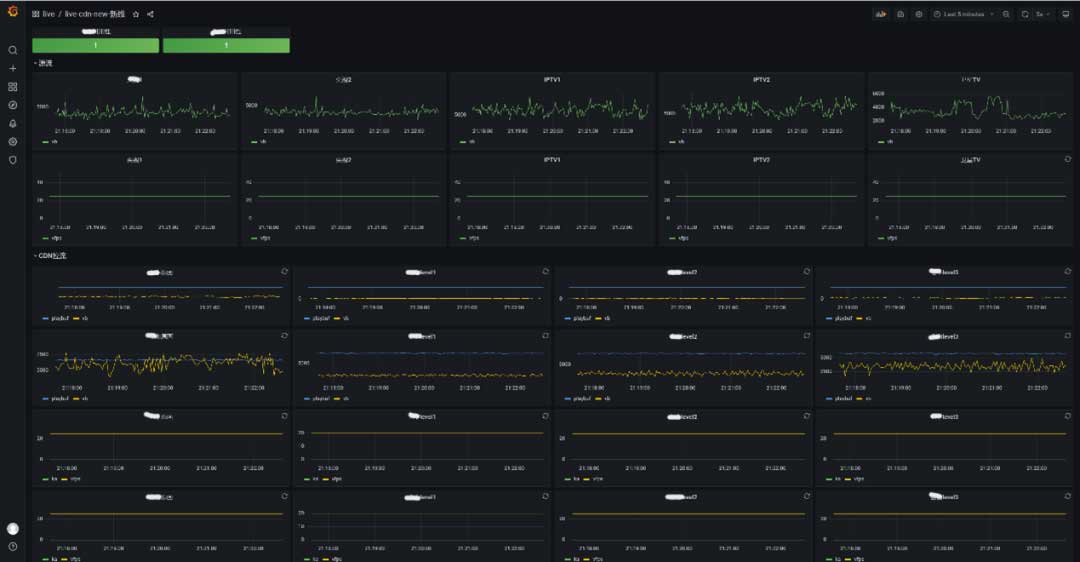Open the IPTV1 panel title menu
This screenshot has height=562, width=1080.
[x=551, y=79]
